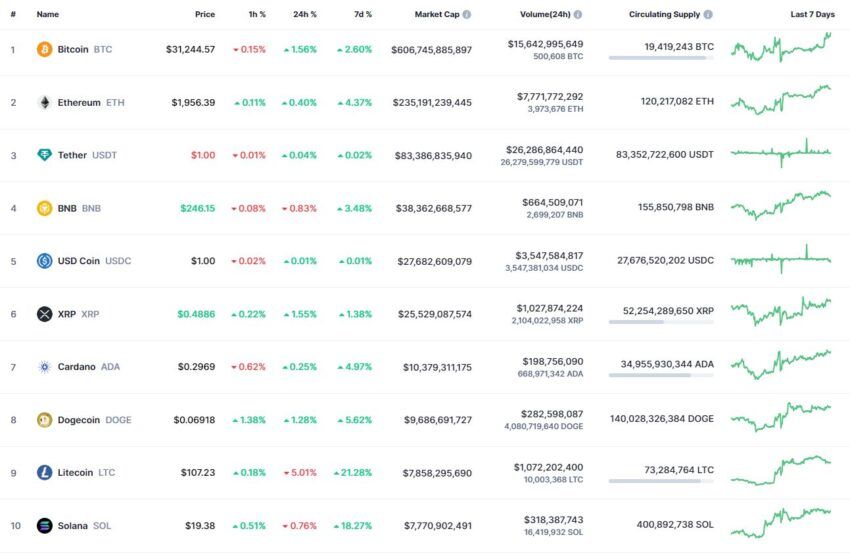Sort by the 24h % column header
Image resolution: width=850 pixels, height=554 pixels.
coord(305,15)
